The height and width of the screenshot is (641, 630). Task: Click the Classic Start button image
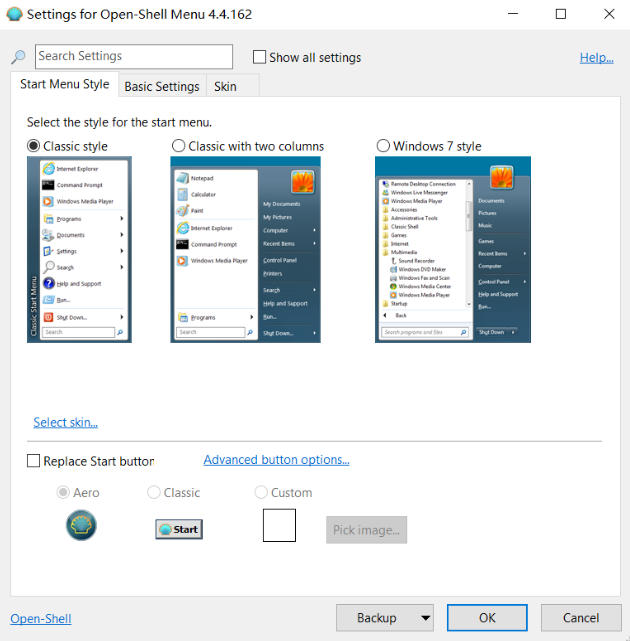(x=179, y=529)
